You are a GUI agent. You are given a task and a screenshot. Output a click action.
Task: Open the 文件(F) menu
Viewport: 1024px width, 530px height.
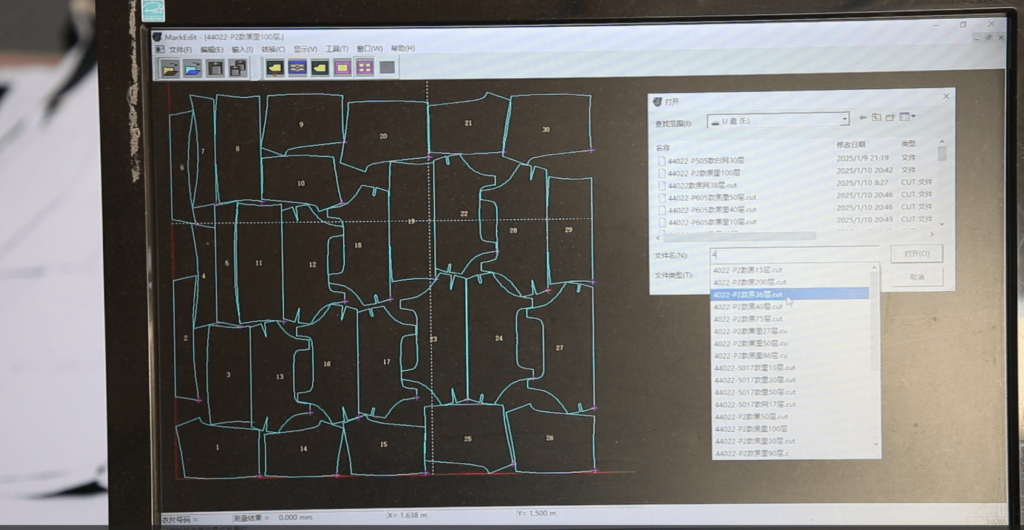pyautogui.click(x=180, y=48)
